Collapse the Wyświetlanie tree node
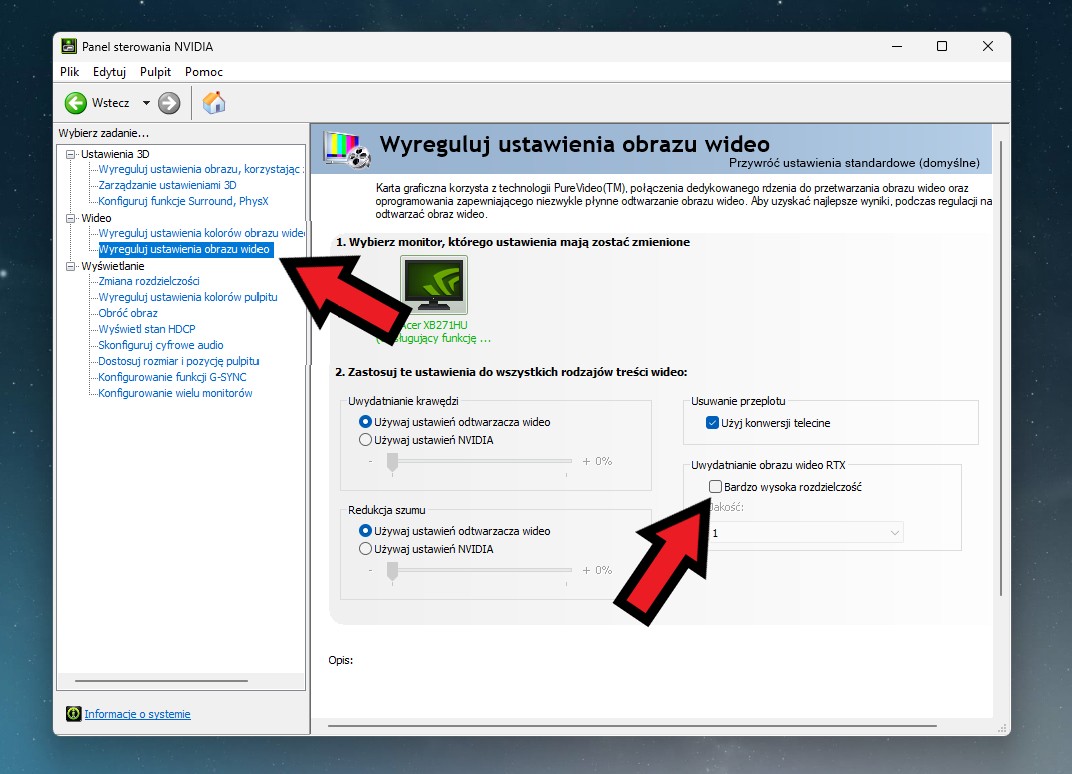This screenshot has height=774, width=1072. tap(71, 266)
